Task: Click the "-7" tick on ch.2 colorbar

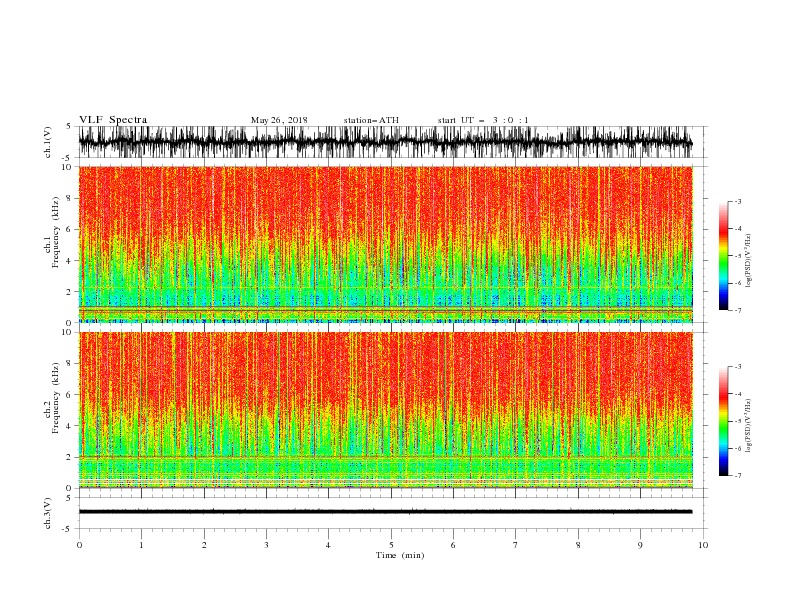Action: (x=738, y=476)
